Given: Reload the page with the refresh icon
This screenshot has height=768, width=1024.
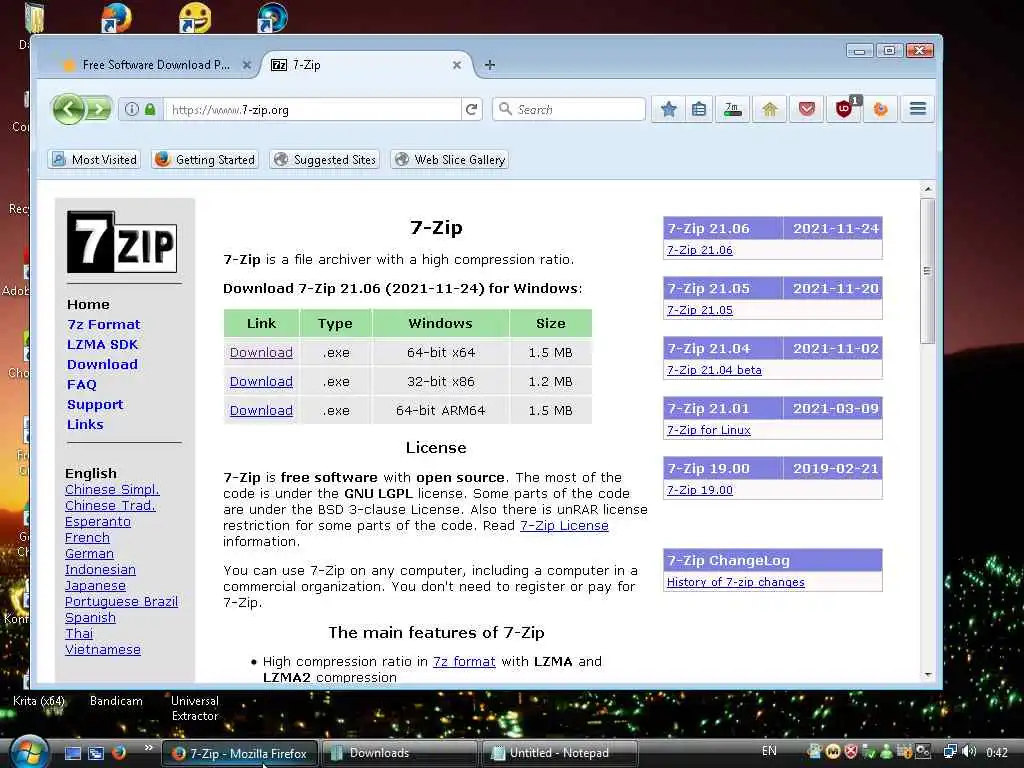Looking at the screenshot, I should click(472, 109).
